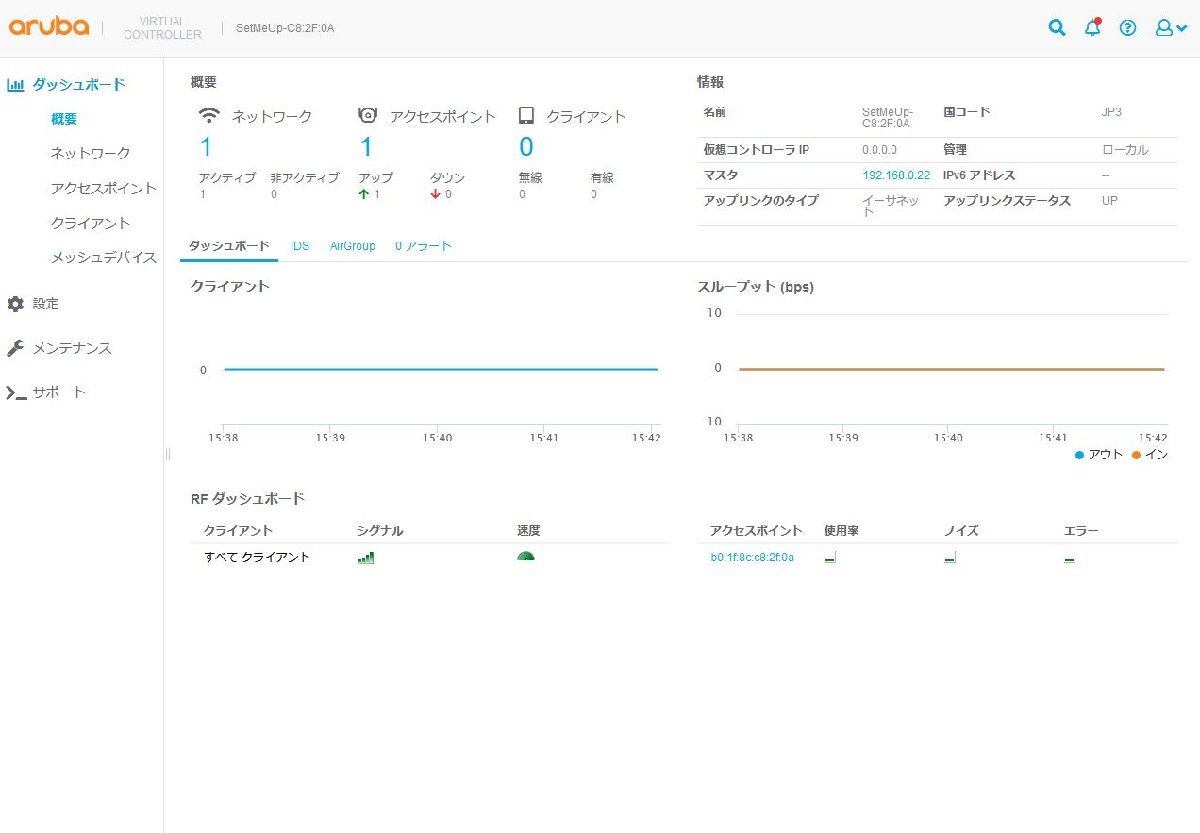1200x833 pixels.
Task: Click the help question mark icon
Action: click(1128, 28)
